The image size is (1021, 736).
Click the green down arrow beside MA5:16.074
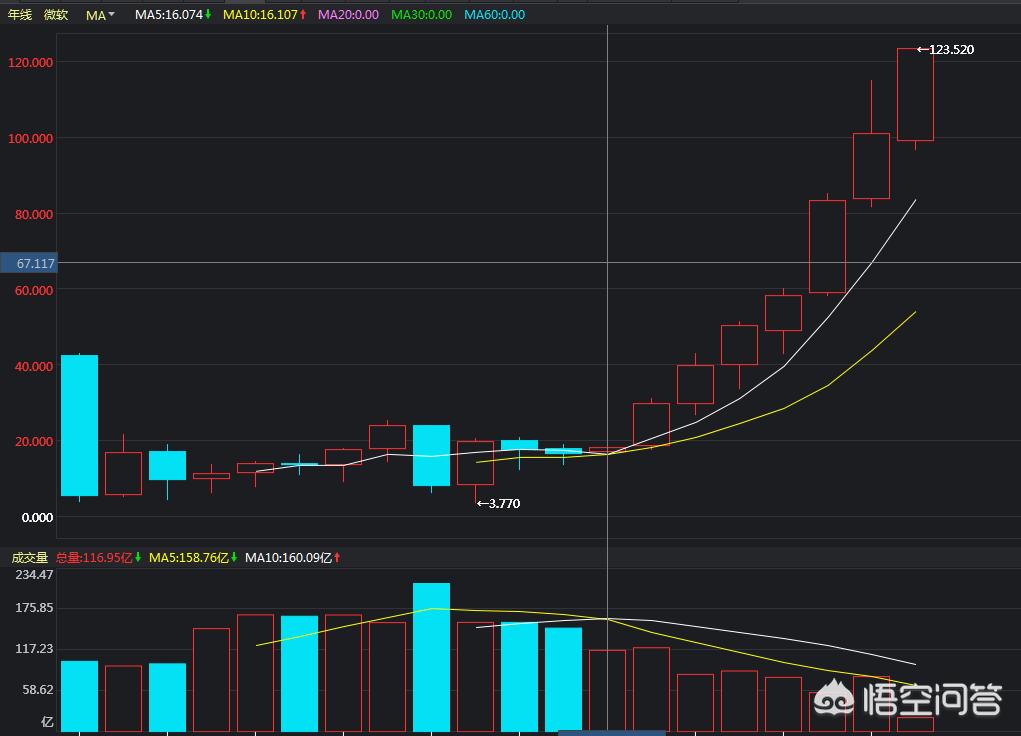pyautogui.click(x=208, y=15)
